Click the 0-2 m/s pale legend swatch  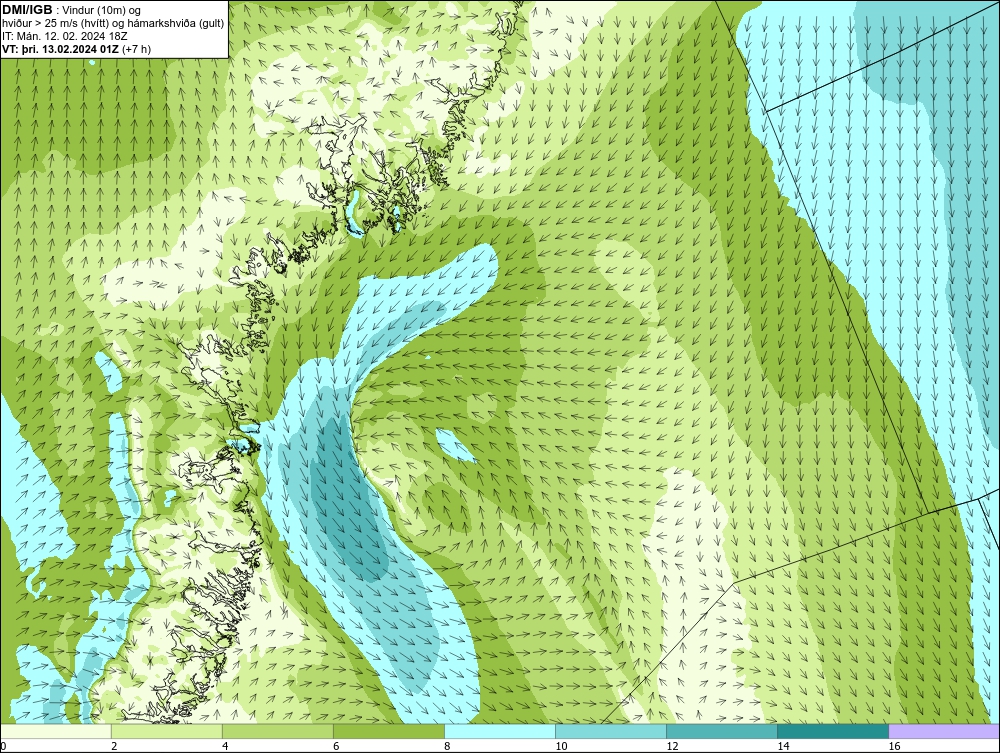[56, 731]
